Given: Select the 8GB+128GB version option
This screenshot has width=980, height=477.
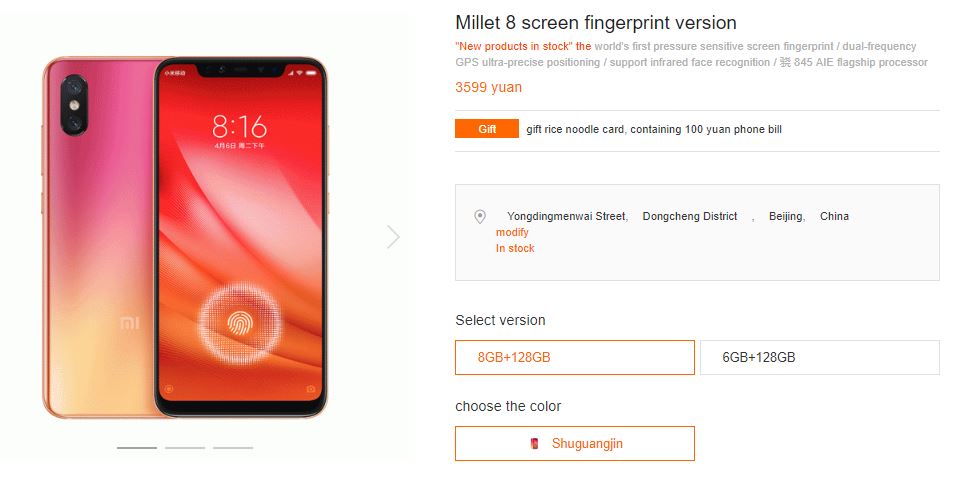Looking at the screenshot, I should click(x=574, y=358).
